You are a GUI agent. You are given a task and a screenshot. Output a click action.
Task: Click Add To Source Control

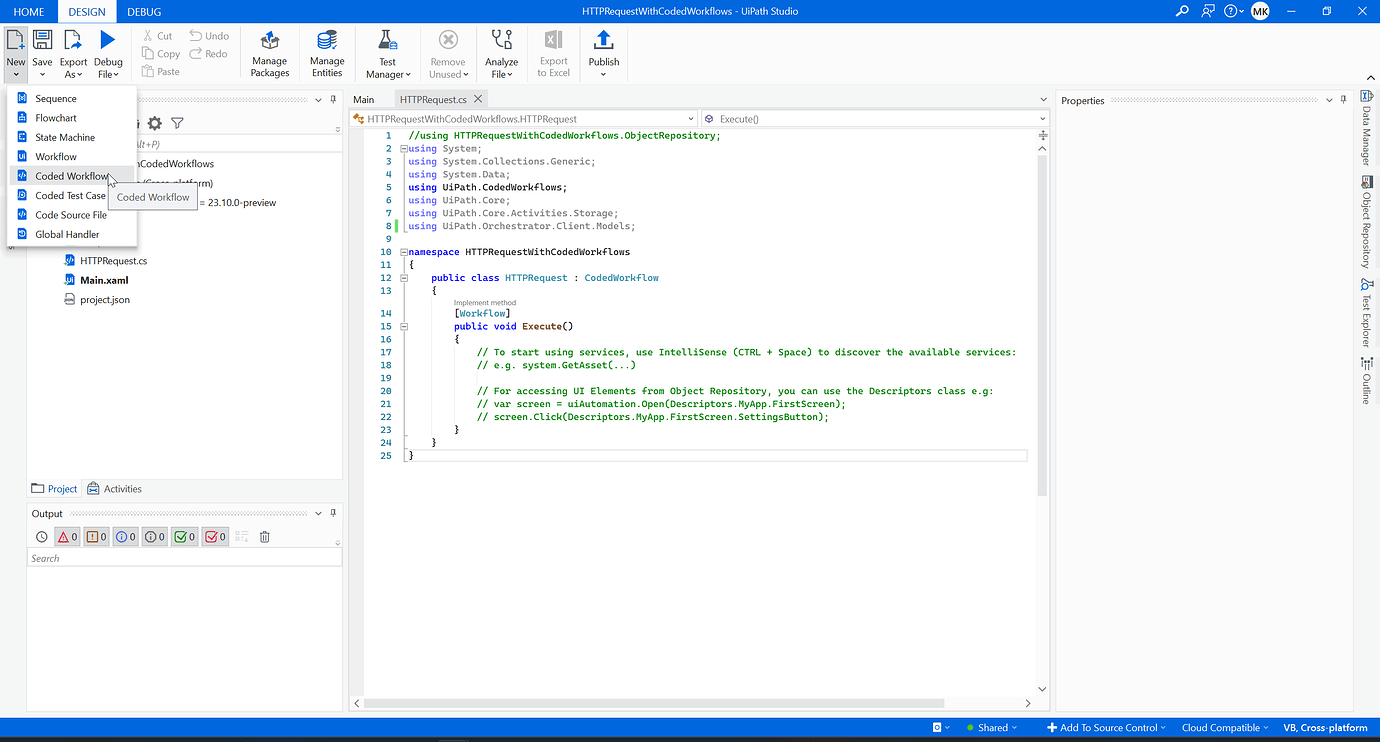tap(1104, 727)
